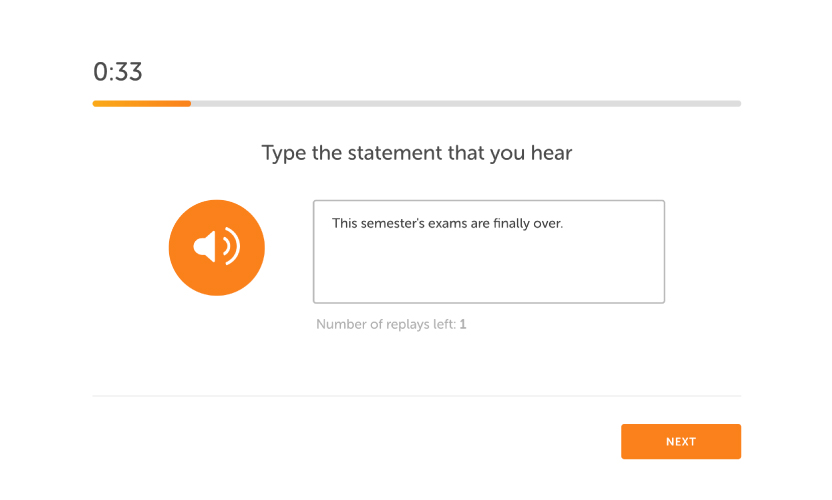The width and height of the screenshot is (832, 500).
Task: Click the replay count number 1
Action: tap(463, 324)
